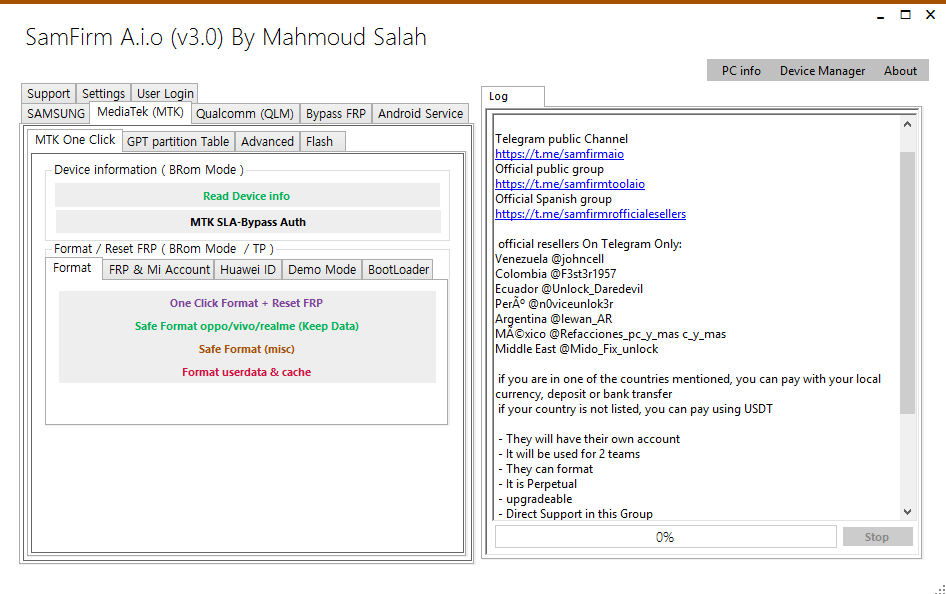Image resolution: width=946 pixels, height=594 pixels.
Task: Select the SAMSUNG tab
Action: point(56,113)
